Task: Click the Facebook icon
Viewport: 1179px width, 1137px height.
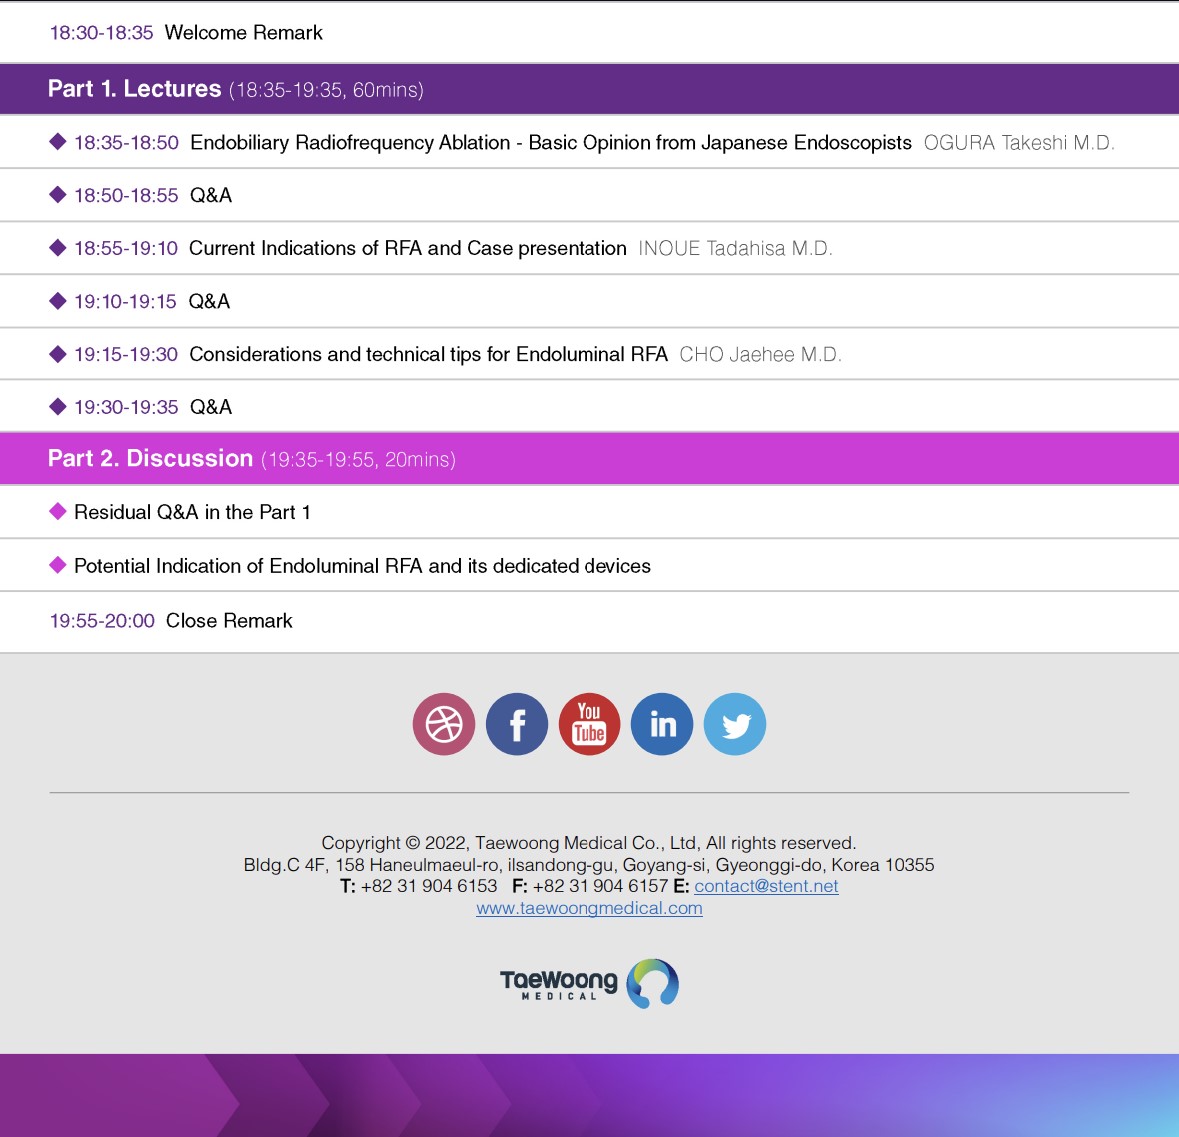Action: pos(517,724)
